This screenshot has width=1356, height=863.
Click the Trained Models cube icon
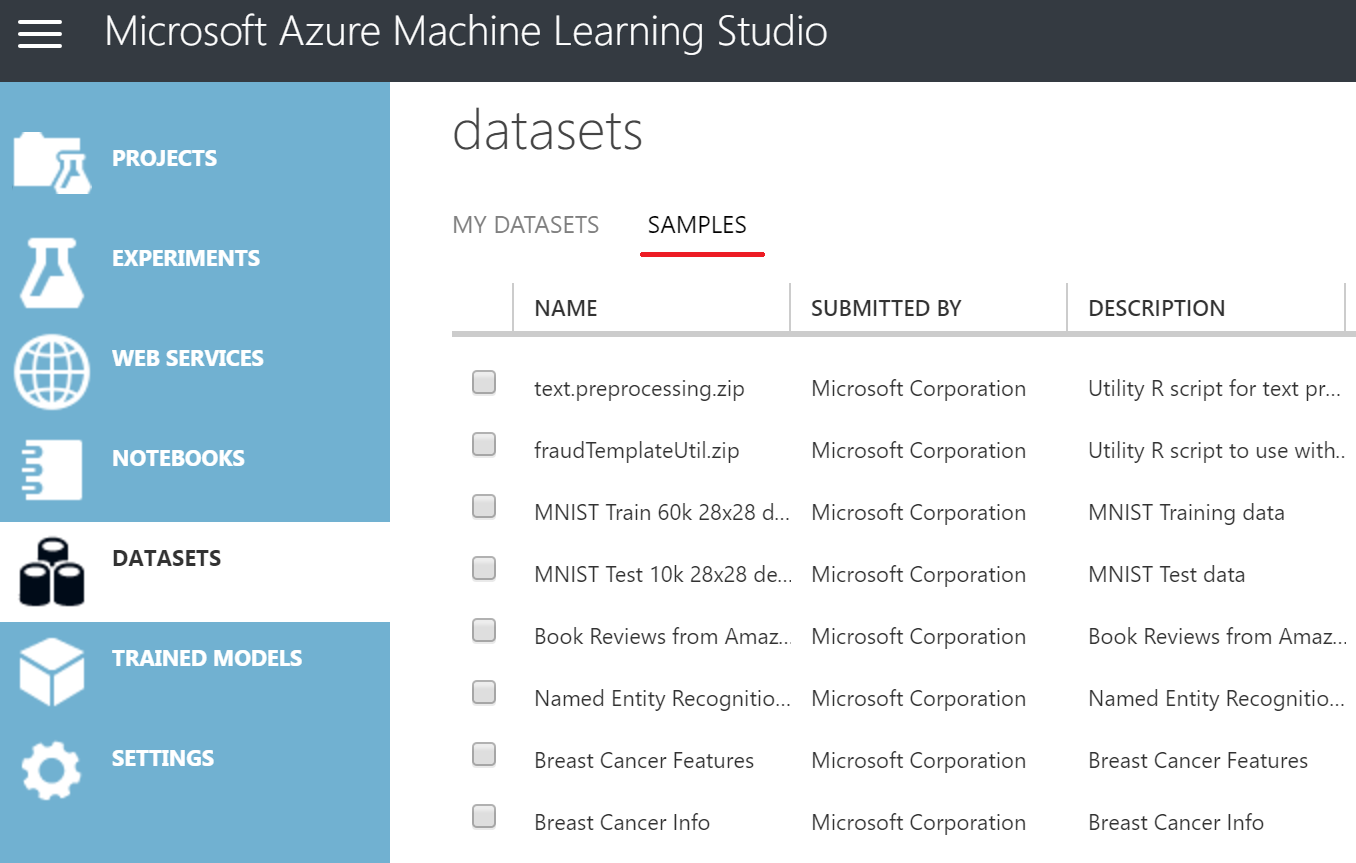click(x=52, y=670)
